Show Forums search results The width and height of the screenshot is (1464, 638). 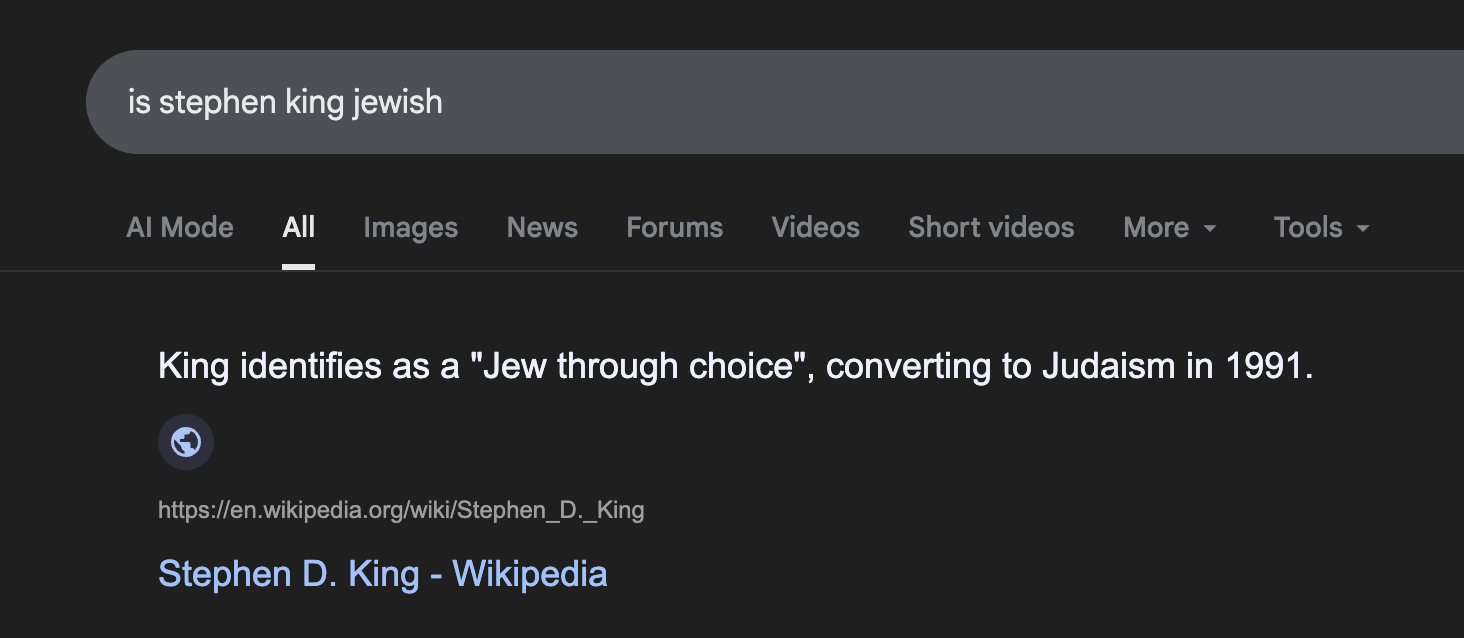coord(674,228)
